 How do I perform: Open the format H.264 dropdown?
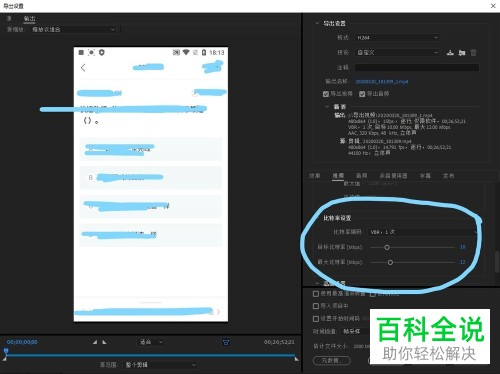click(397, 38)
